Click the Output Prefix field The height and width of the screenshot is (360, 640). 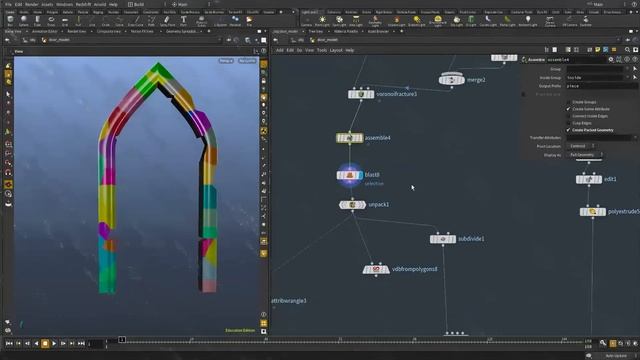[x=601, y=86]
